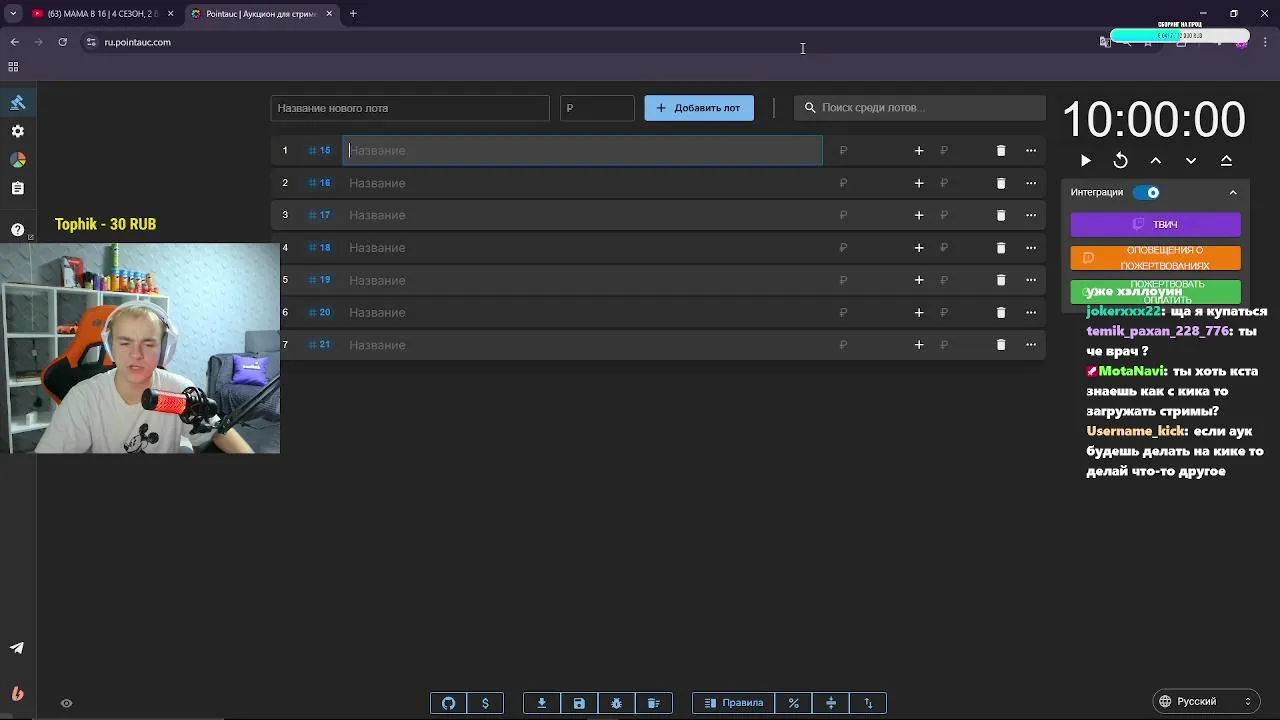Toggle the Интеграции switch

[x=1147, y=192]
